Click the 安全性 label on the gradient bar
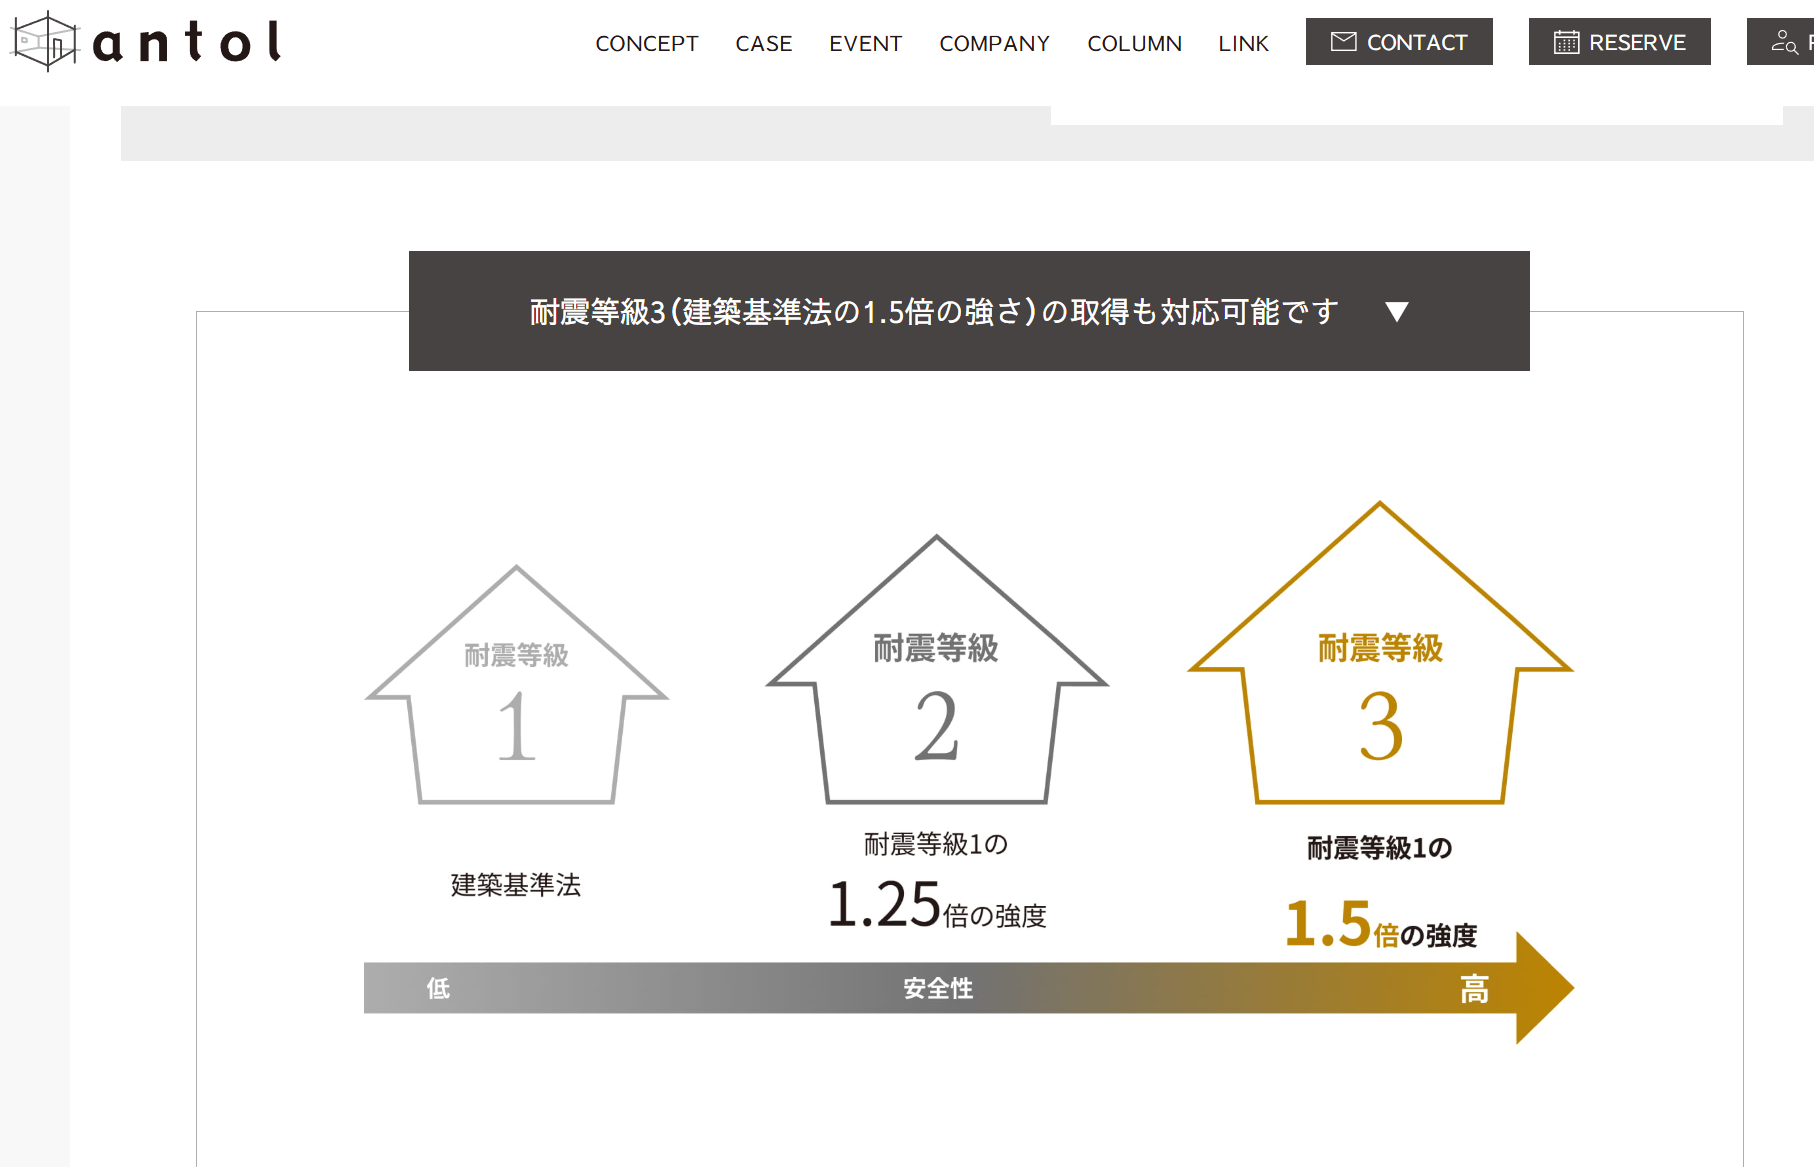Viewport: 1814px width, 1167px height. pyautogui.click(x=937, y=989)
